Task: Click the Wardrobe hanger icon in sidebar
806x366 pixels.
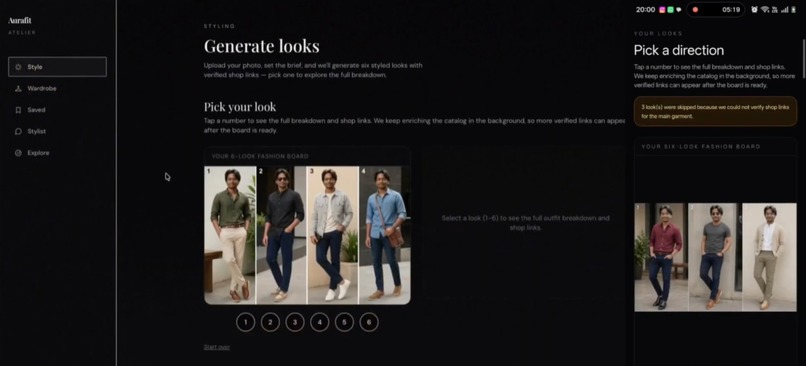Action: (x=19, y=88)
